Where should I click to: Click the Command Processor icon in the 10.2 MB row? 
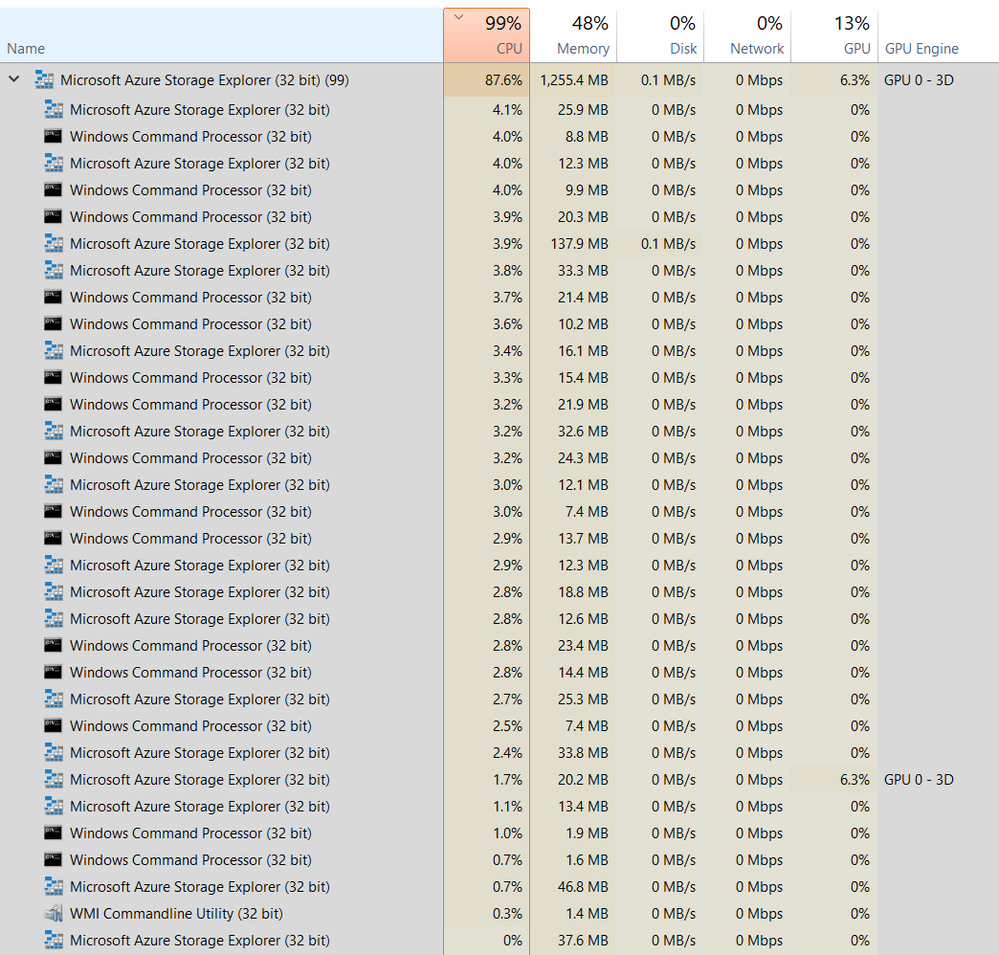[53, 324]
